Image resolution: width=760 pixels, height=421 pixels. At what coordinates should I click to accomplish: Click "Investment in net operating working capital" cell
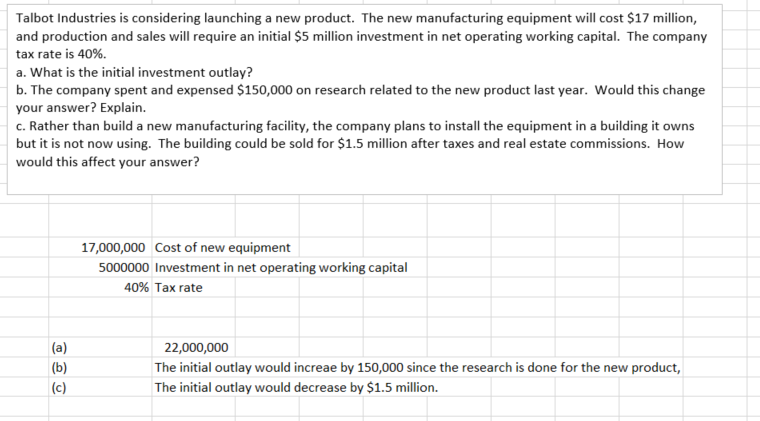281,267
